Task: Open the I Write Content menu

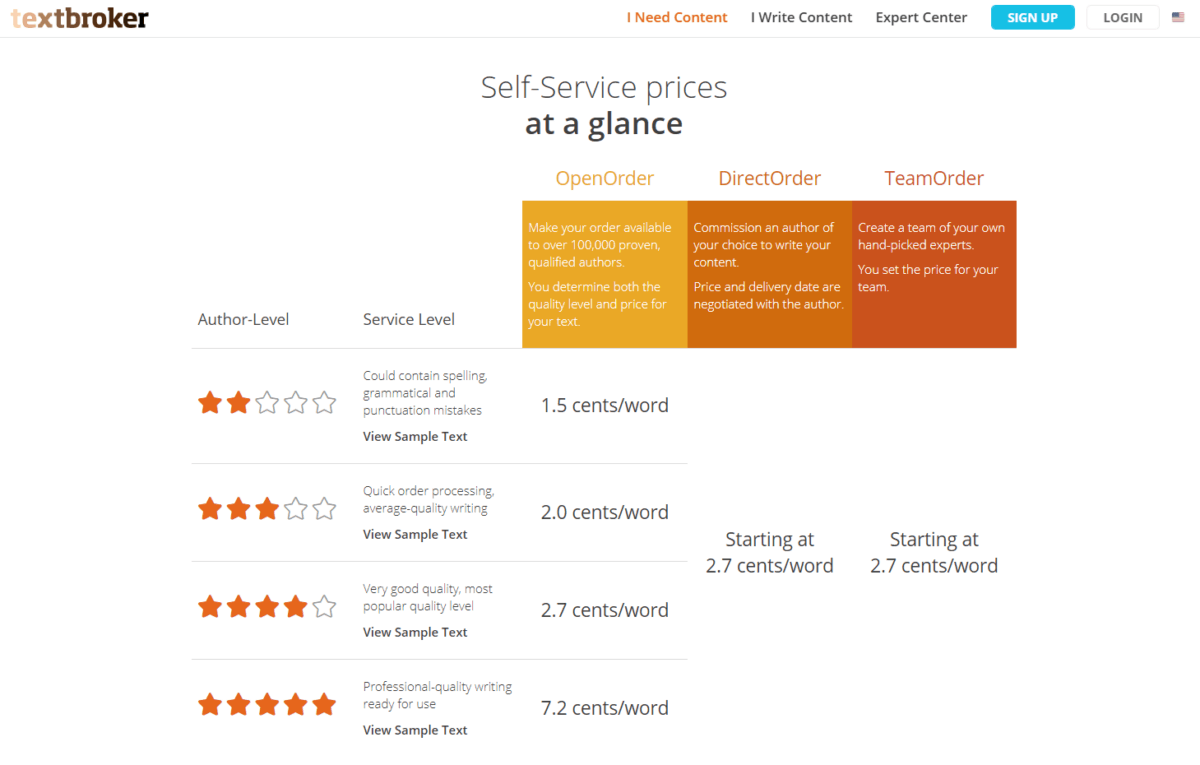Action: (802, 17)
